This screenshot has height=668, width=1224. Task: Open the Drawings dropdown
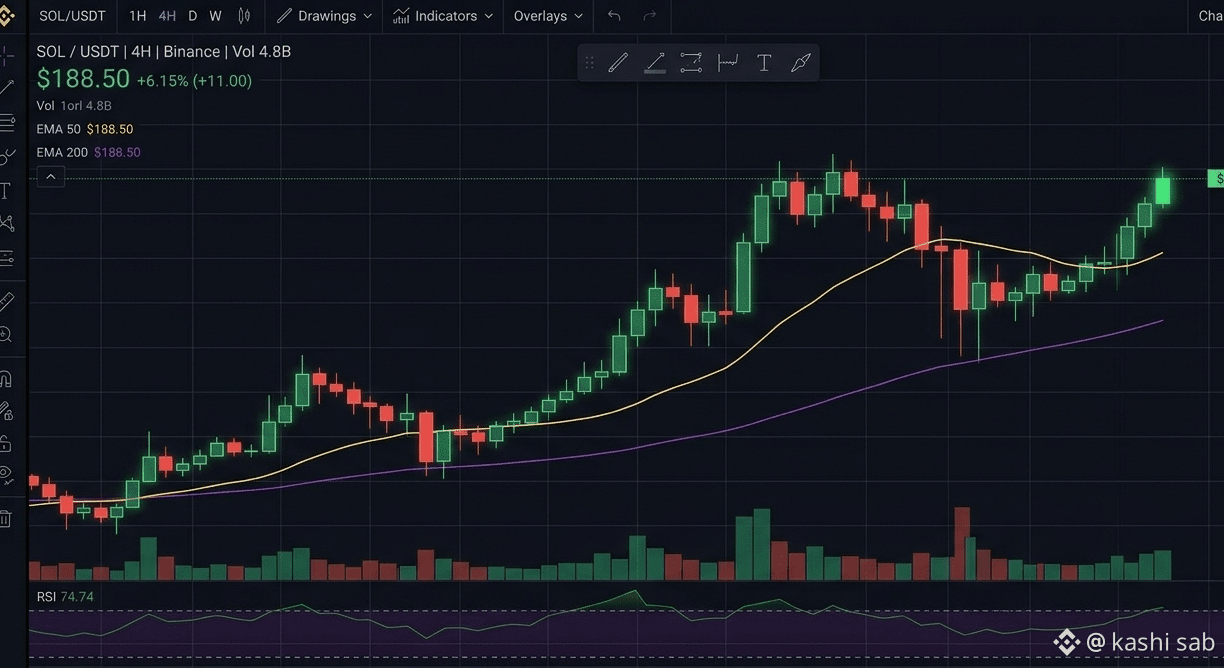click(x=324, y=16)
